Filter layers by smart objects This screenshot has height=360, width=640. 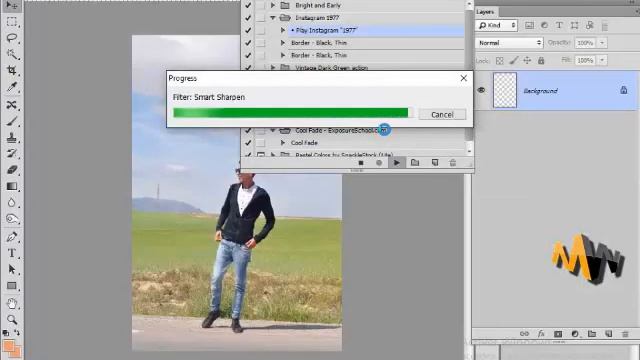[590, 25]
